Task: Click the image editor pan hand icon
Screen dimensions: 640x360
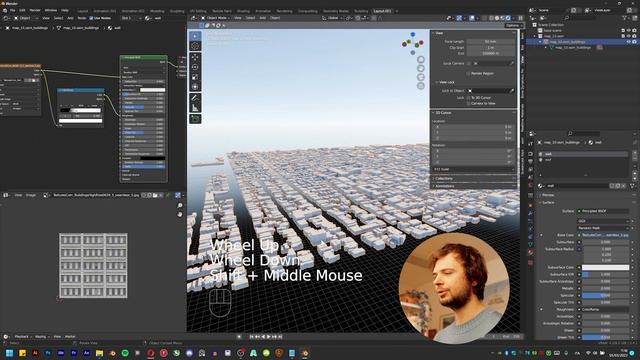Action: (180, 214)
